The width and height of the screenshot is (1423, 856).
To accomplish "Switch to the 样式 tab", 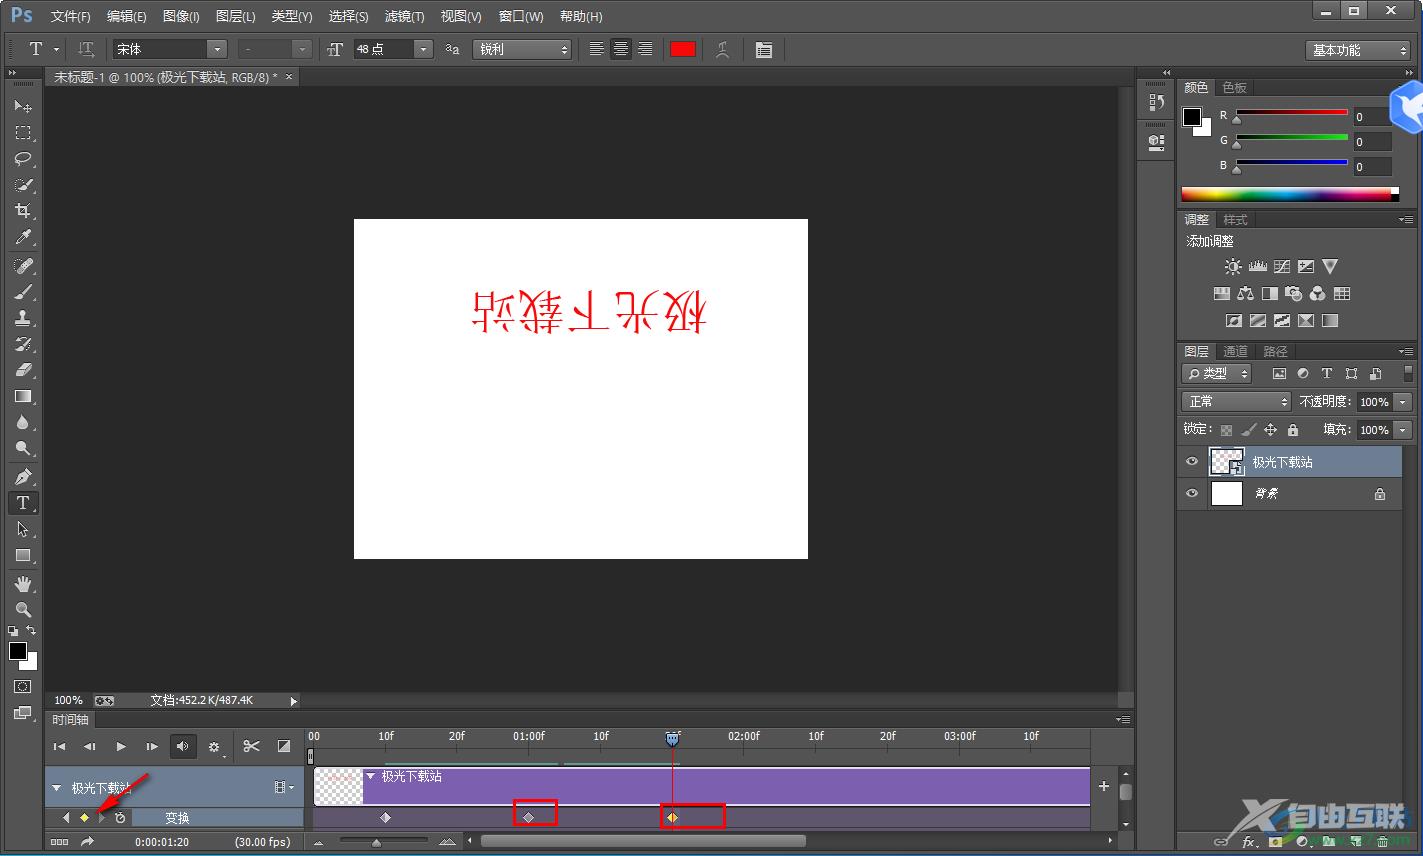I will pos(1236,219).
